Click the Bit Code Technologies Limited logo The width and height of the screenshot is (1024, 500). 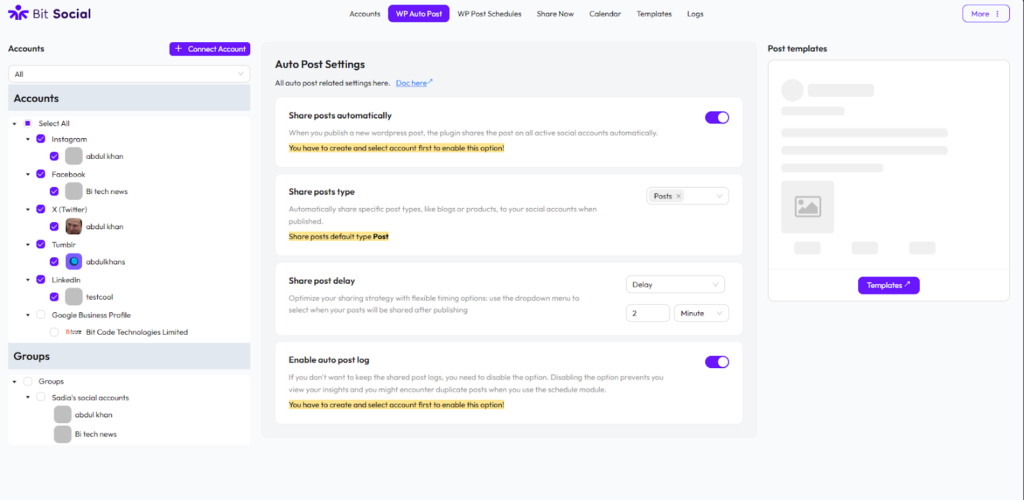pyautogui.click(x=73, y=332)
